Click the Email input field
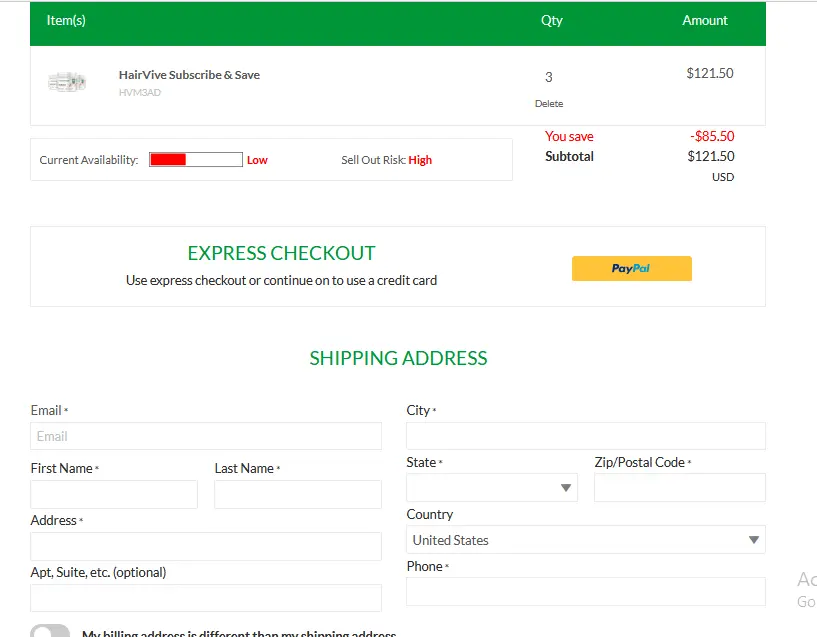 tap(206, 436)
